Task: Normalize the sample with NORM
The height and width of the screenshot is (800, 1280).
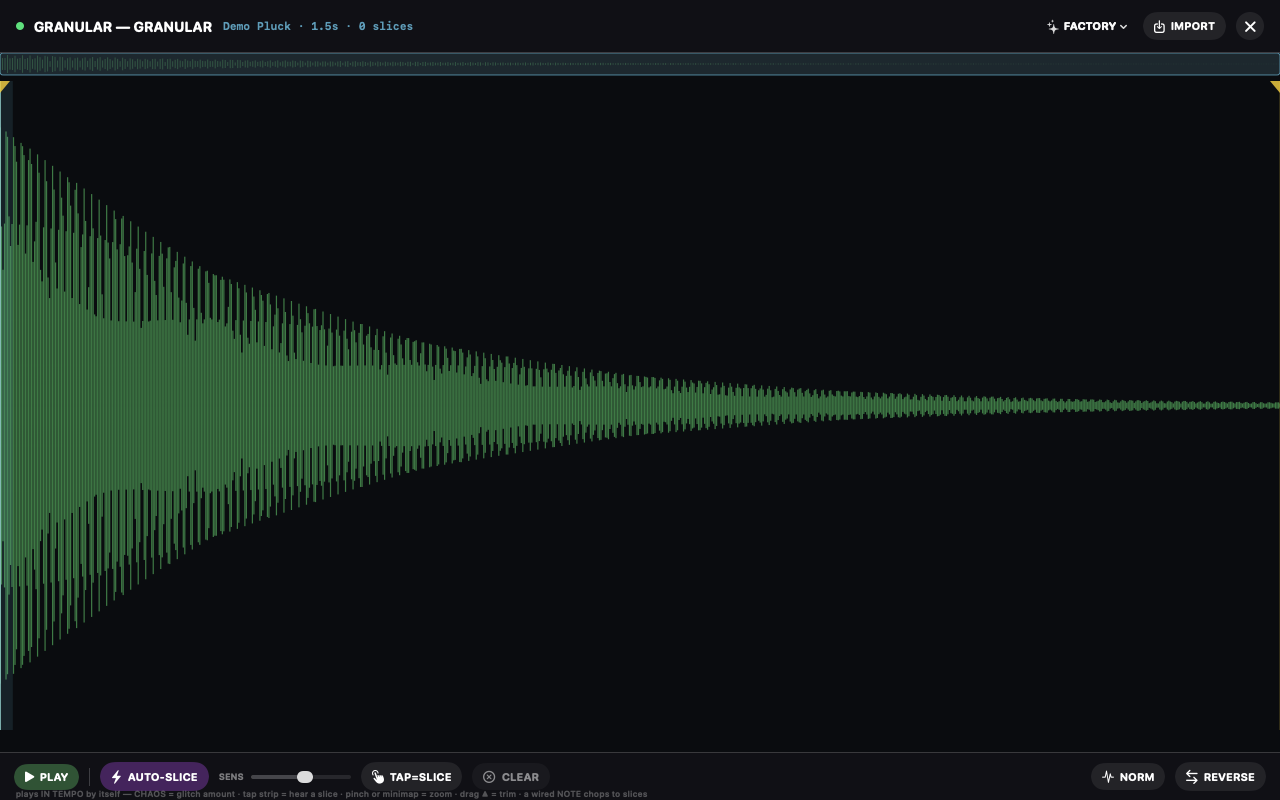Action: click(x=1128, y=777)
